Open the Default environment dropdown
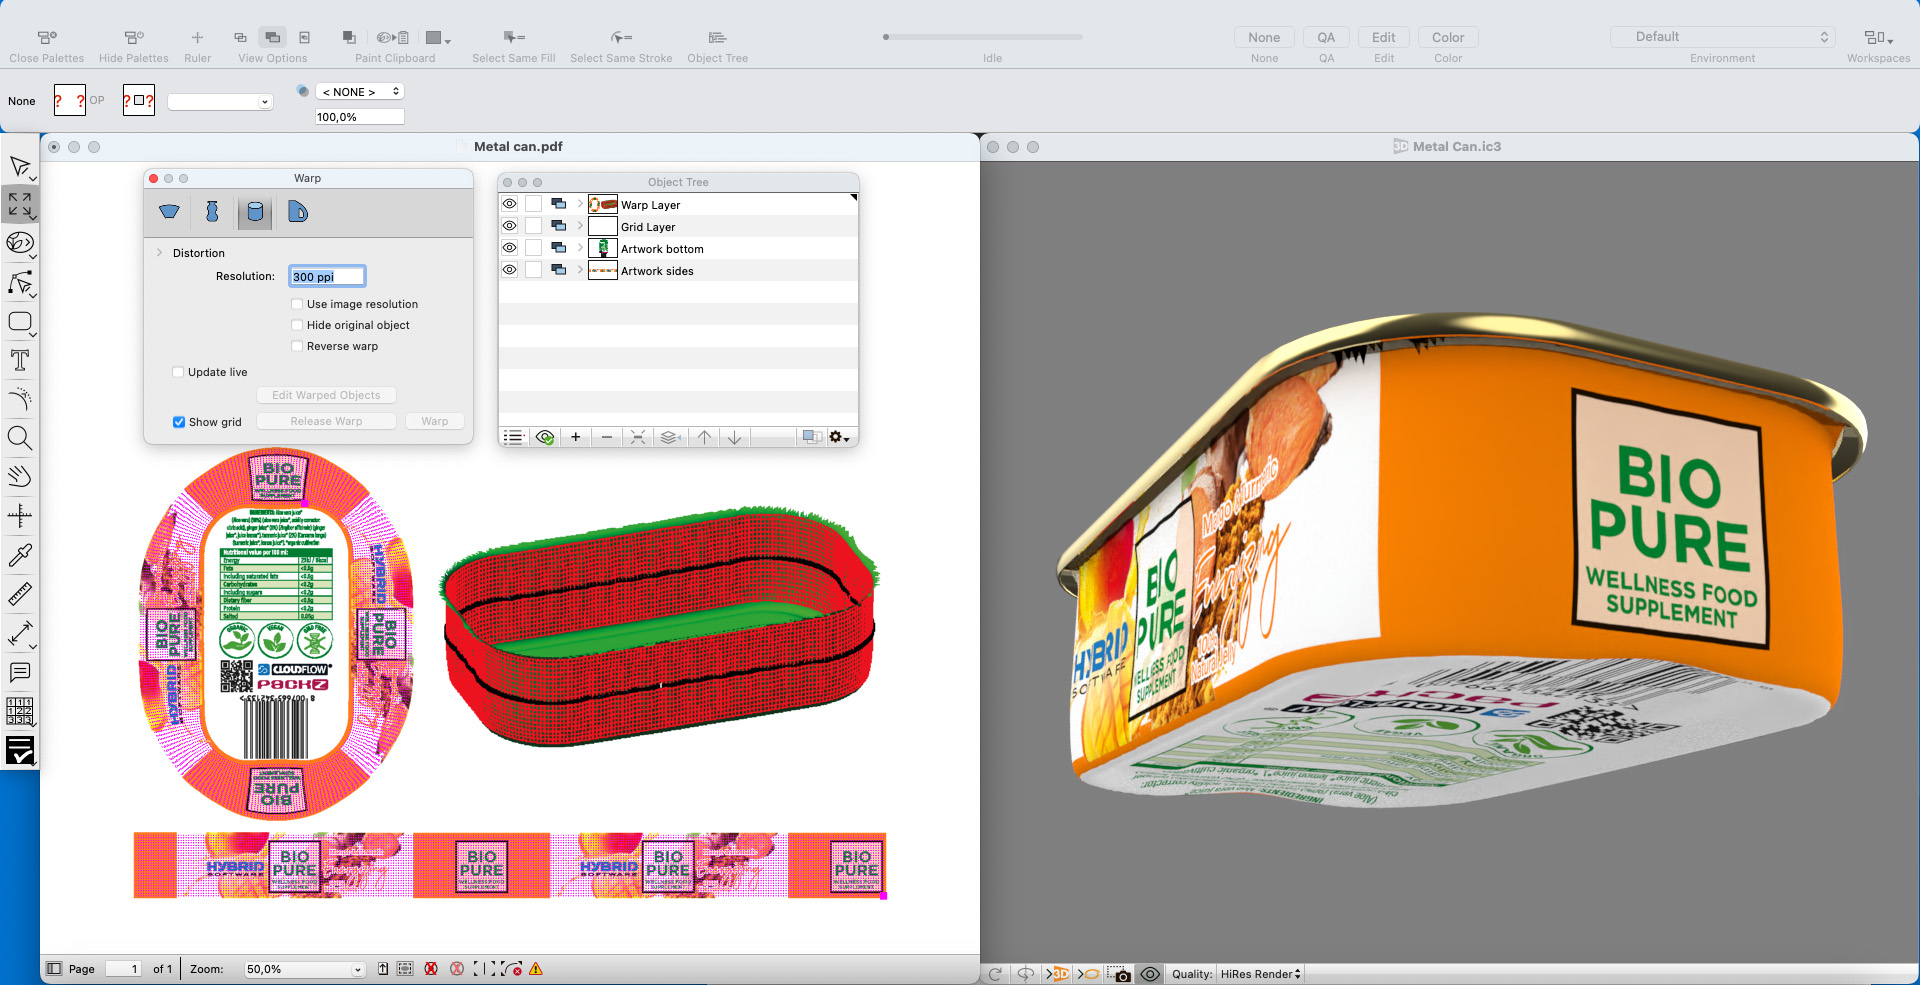The width and height of the screenshot is (1920, 985). pyautogui.click(x=1722, y=37)
